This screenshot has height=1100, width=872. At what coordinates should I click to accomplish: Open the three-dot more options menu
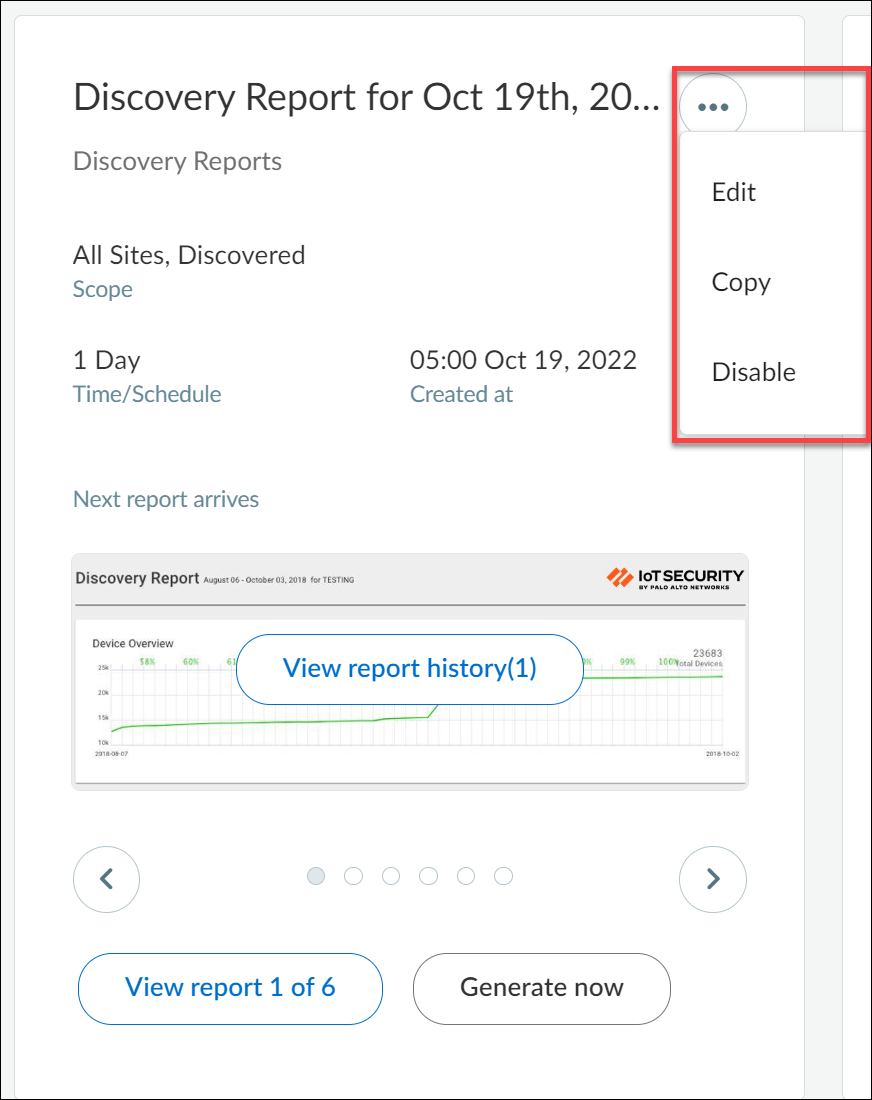713,107
